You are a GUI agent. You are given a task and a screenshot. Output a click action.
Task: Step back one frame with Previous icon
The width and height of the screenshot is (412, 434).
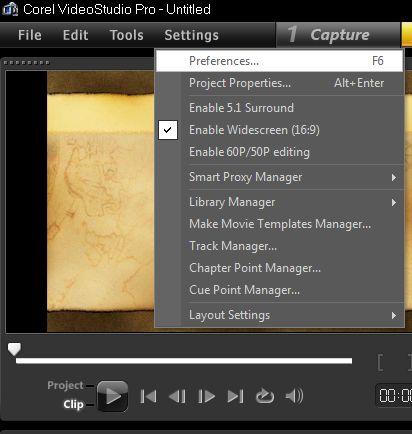pyautogui.click(x=177, y=396)
